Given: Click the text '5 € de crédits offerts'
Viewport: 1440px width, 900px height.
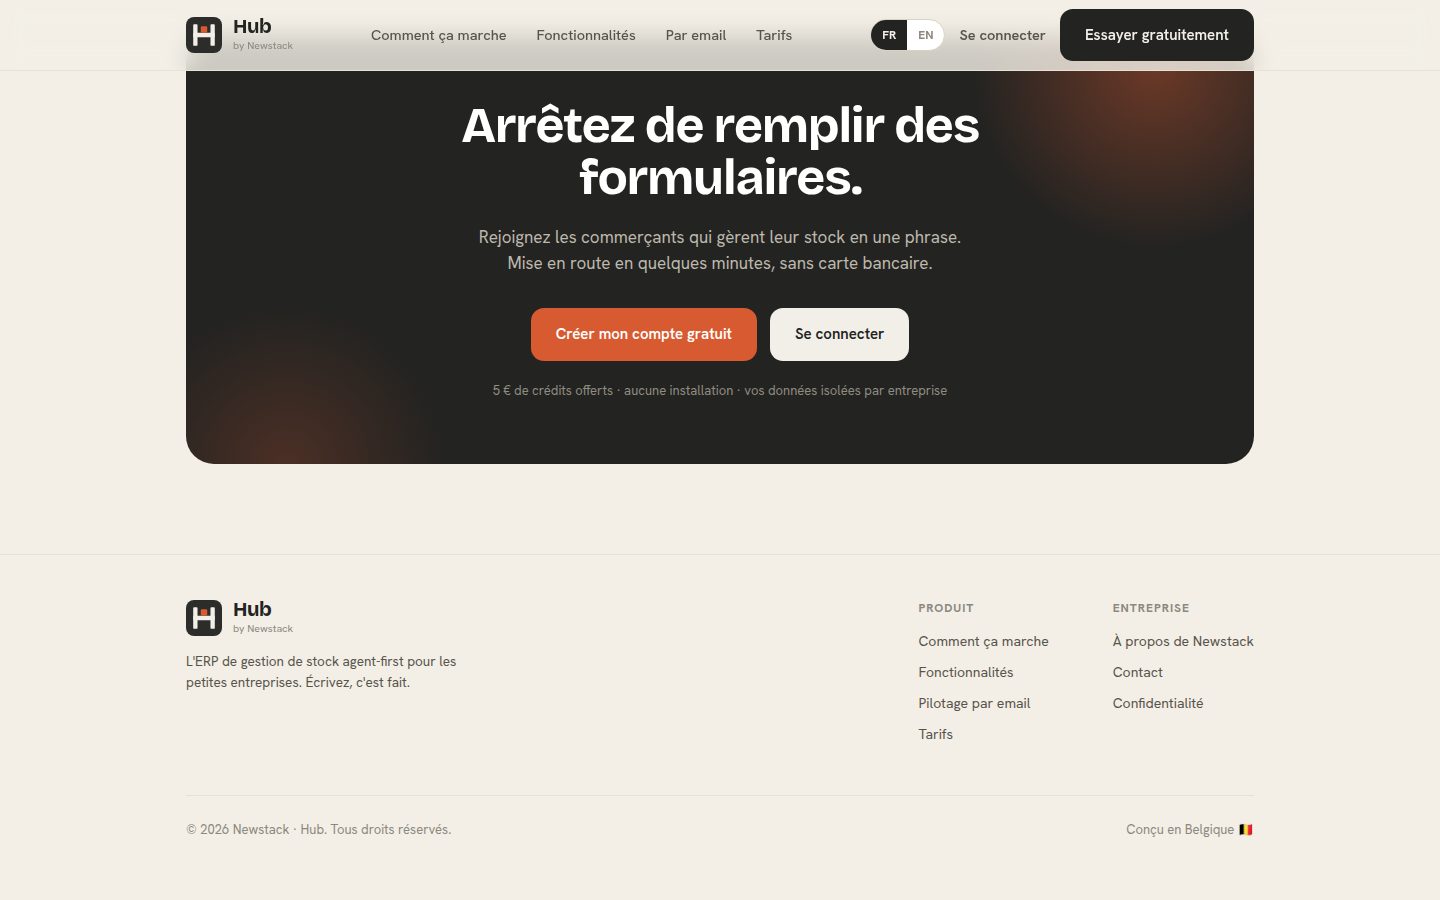Looking at the screenshot, I should click(x=553, y=390).
